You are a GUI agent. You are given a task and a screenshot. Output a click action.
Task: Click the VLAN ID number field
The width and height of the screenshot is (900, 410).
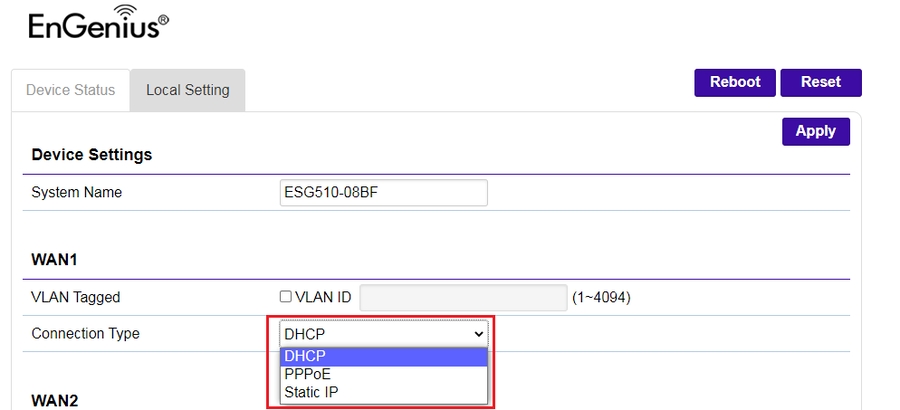463,297
